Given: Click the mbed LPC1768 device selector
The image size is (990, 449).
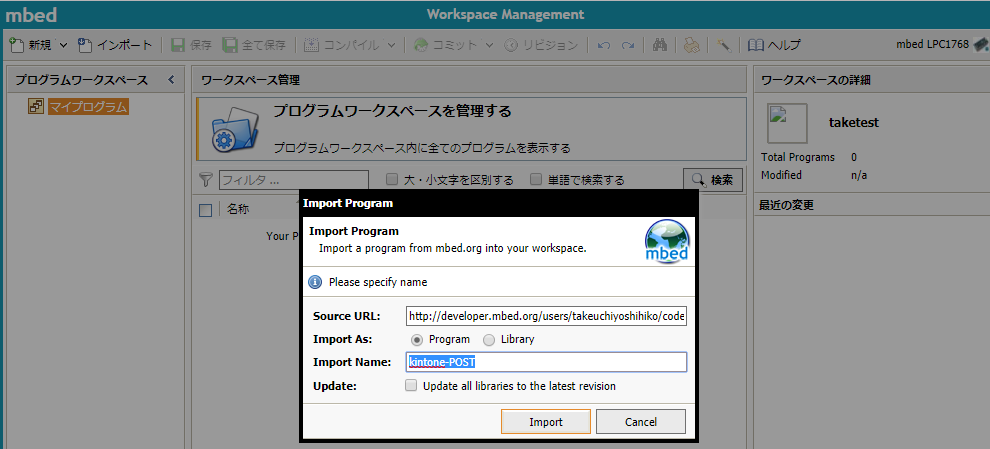Looking at the screenshot, I should [941, 44].
